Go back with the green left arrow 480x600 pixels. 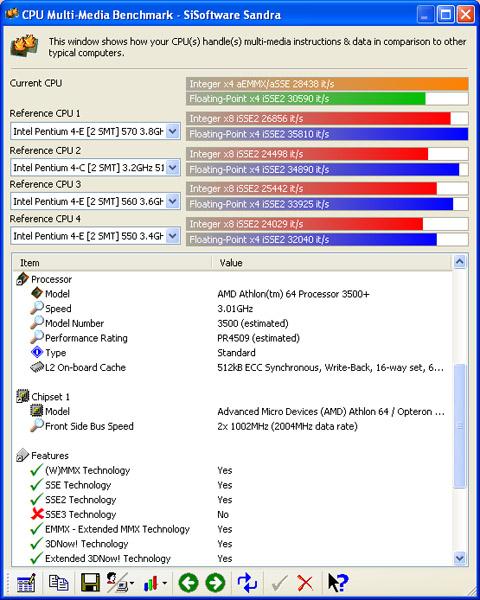click(188, 583)
